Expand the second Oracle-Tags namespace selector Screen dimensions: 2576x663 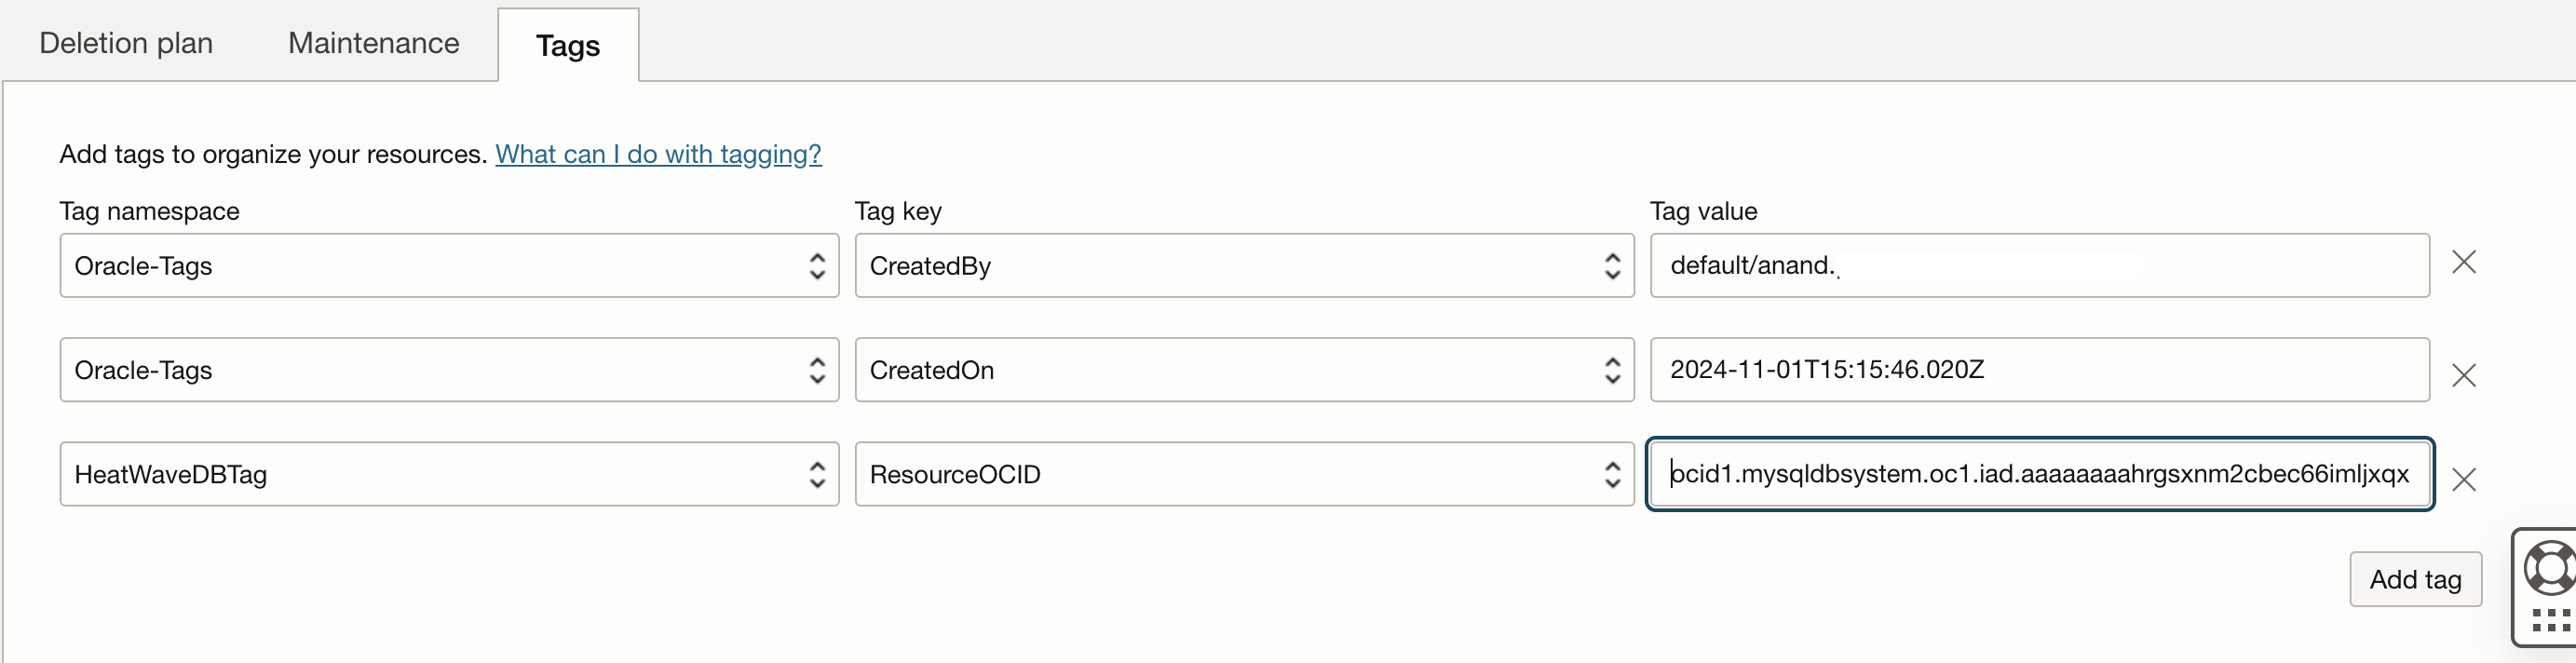point(818,369)
